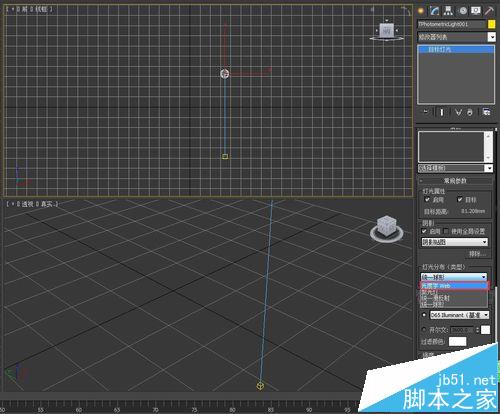Collapse the 常规参数 rollout header
500x414 pixels.
[x=455, y=181]
